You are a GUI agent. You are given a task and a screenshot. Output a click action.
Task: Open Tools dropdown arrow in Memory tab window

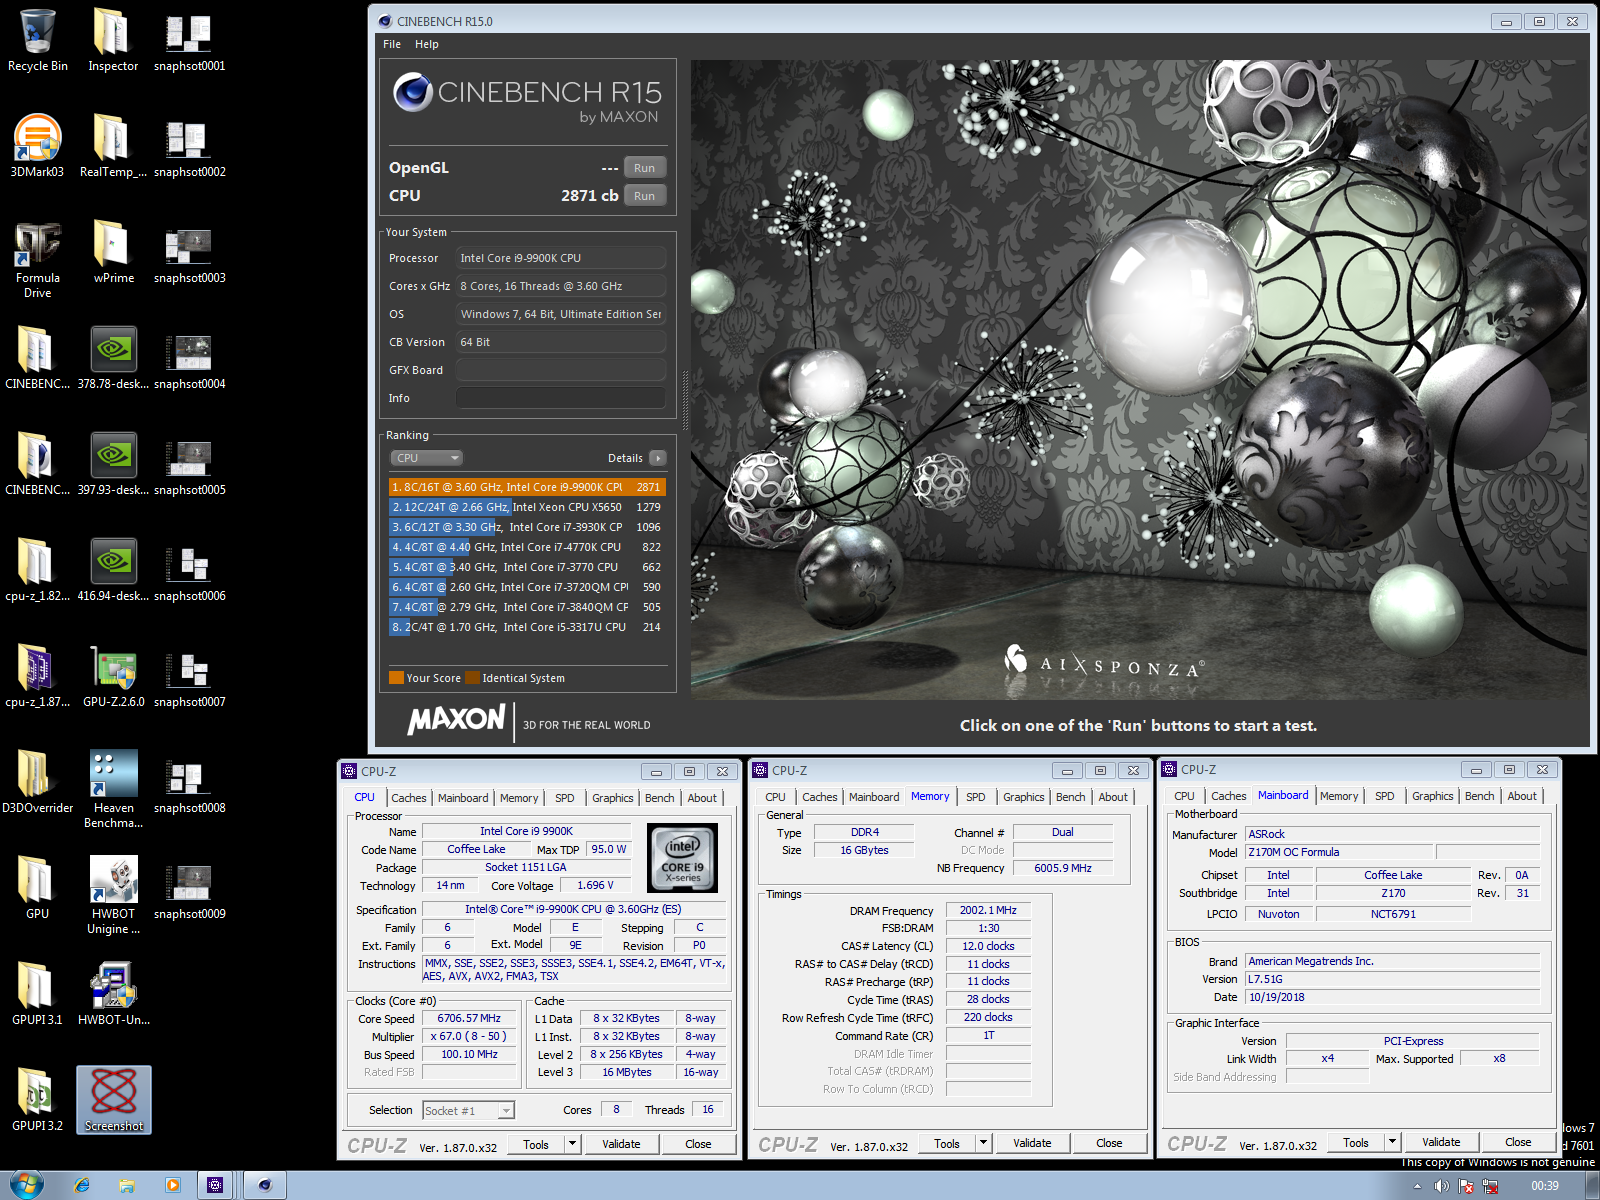coord(984,1143)
